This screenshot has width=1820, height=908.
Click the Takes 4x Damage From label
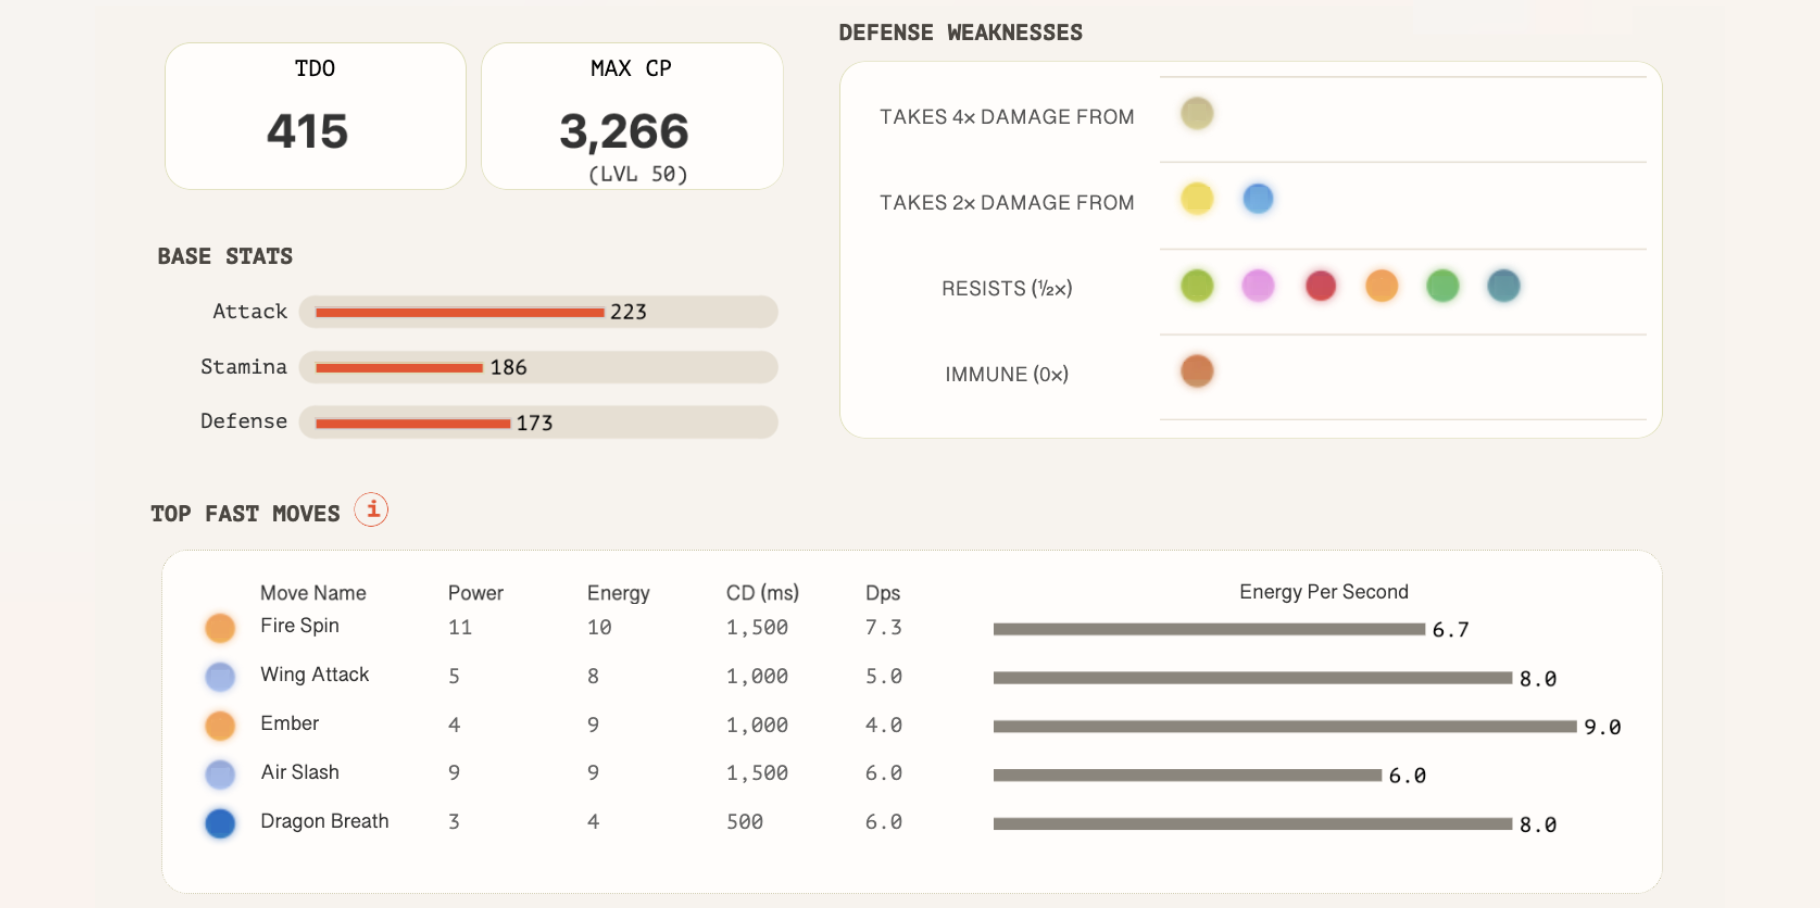pos(1007,117)
